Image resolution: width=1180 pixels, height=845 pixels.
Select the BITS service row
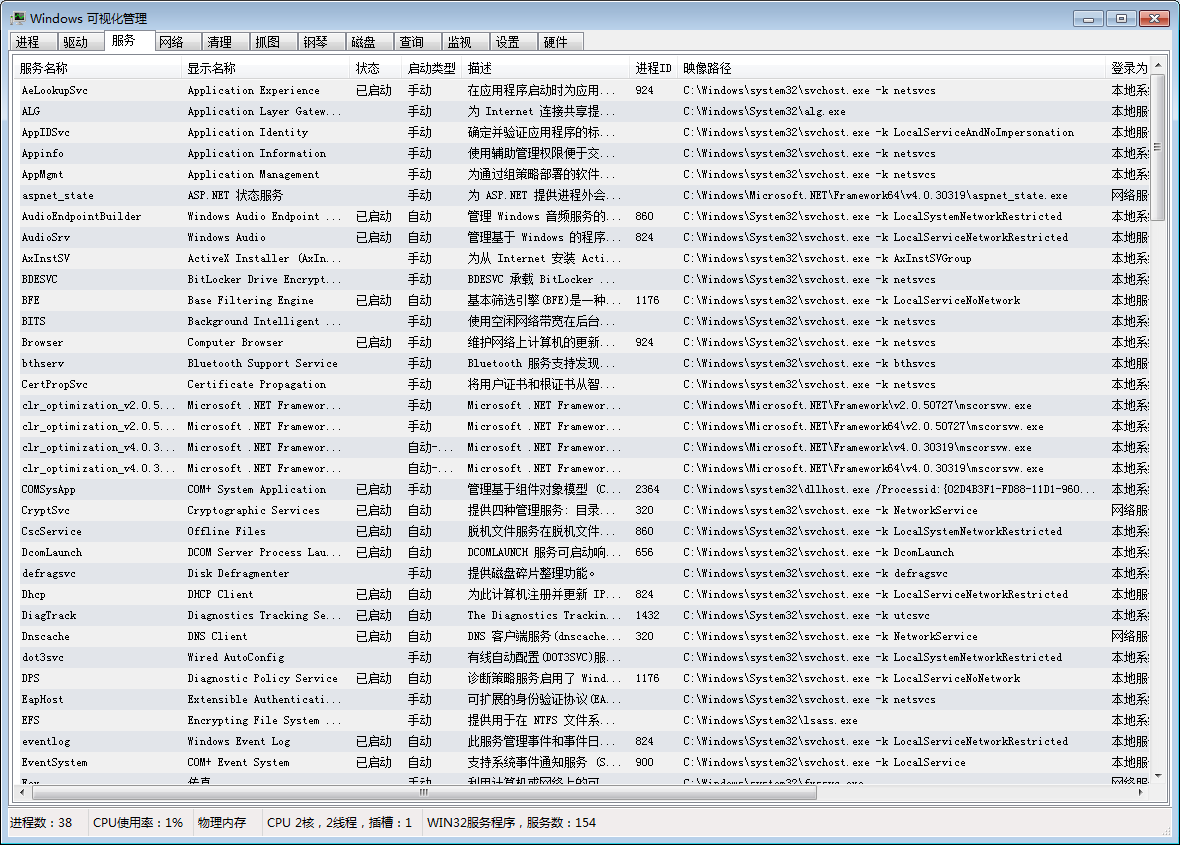[34, 322]
